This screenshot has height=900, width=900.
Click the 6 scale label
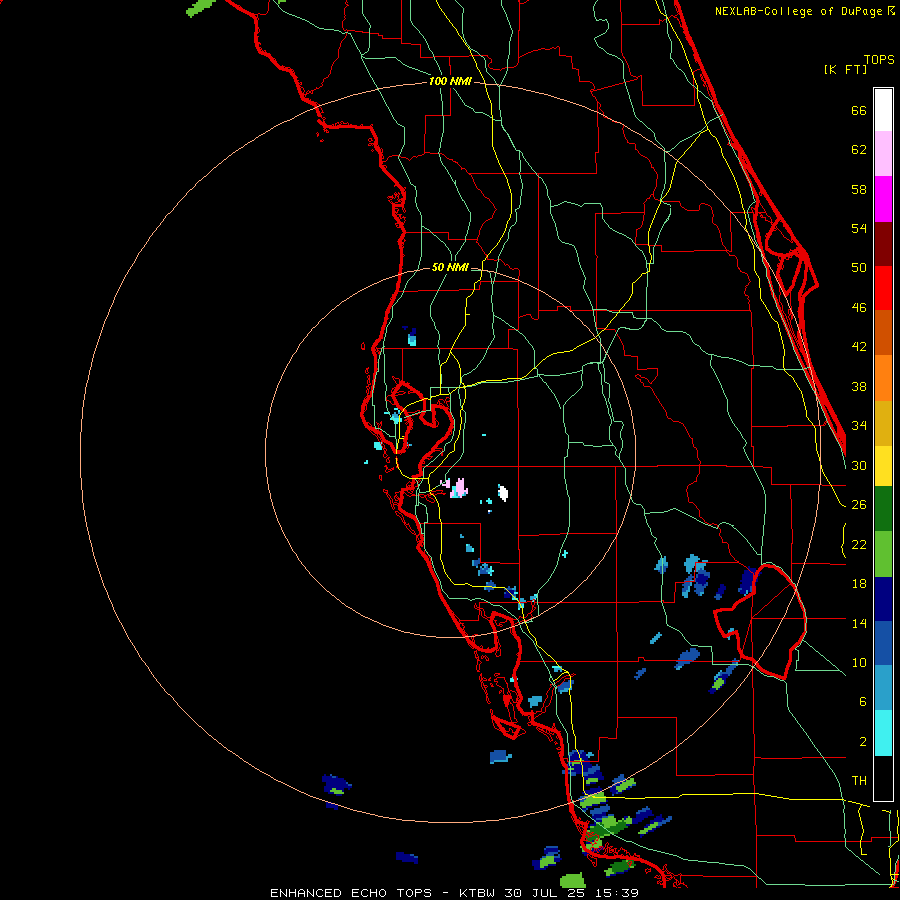pos(862,701)
